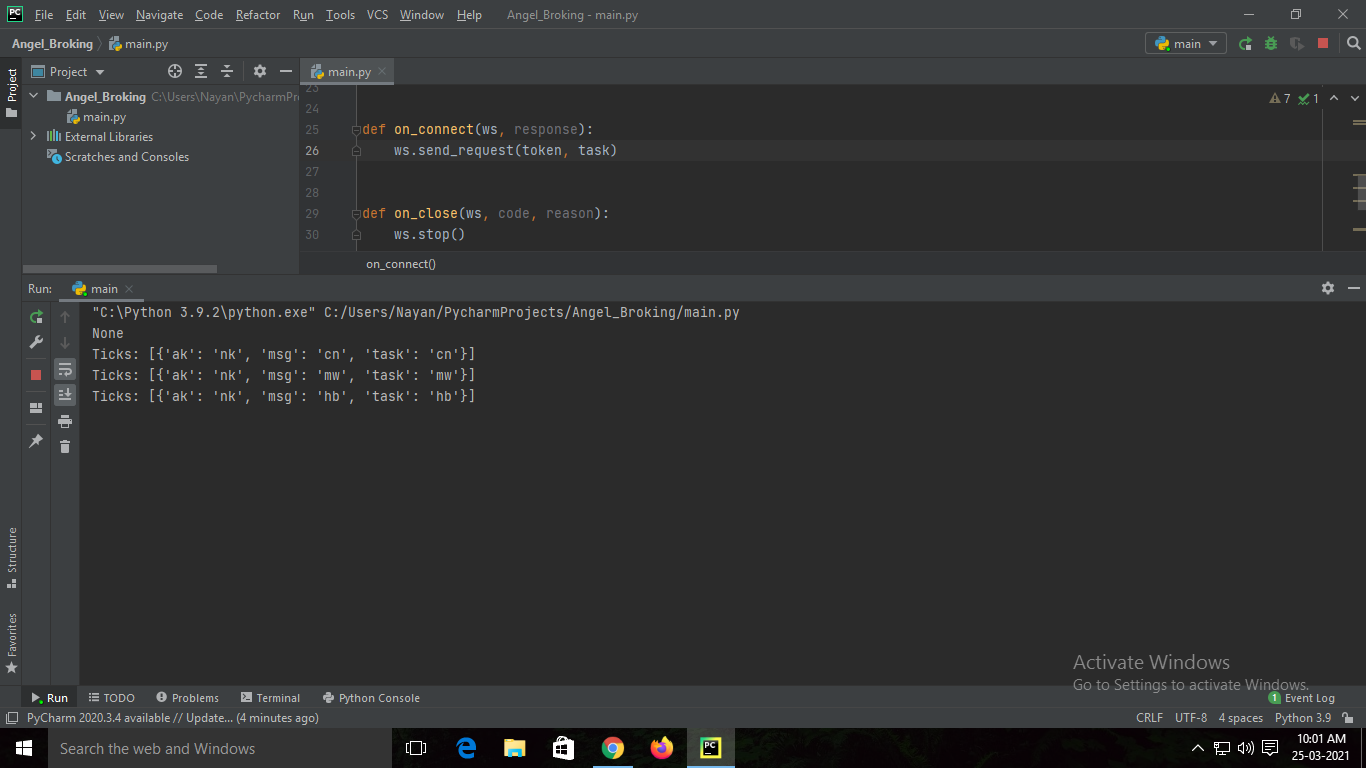The height and width of the screenshot is (768, 1366).
Task: Close the main.py editor tab
Action: [x=382, y=71]
